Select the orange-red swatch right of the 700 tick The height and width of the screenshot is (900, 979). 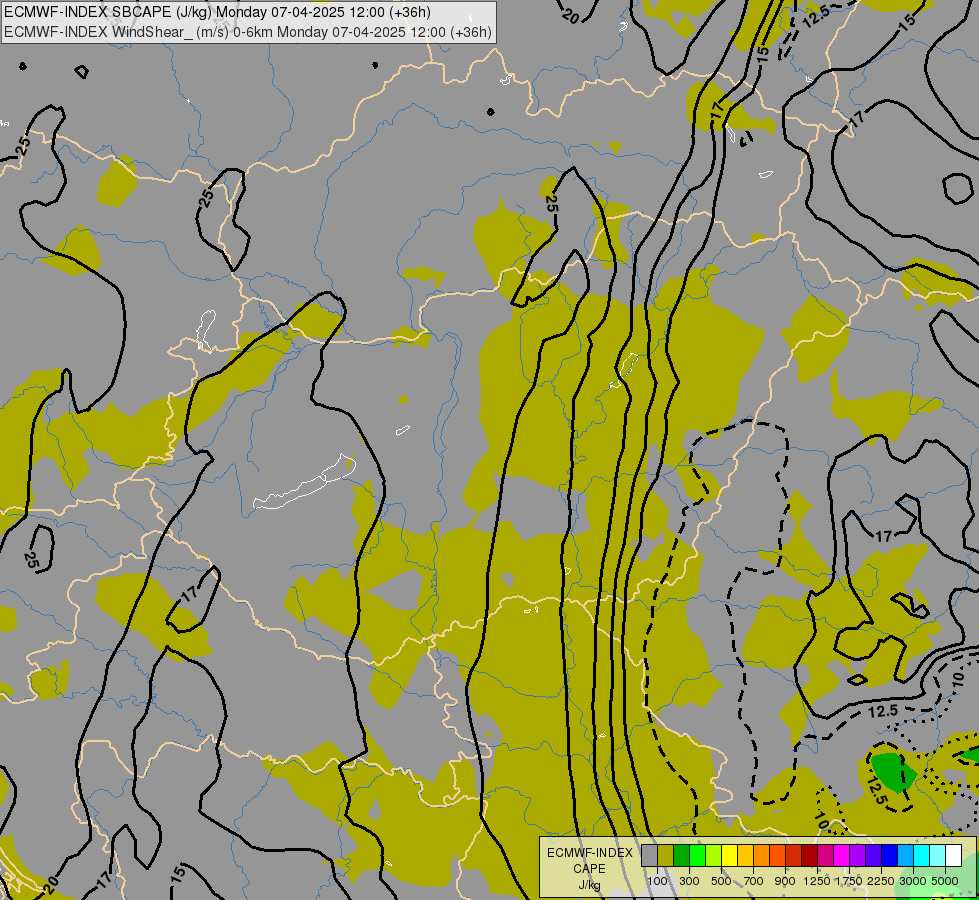coord(778,856)
